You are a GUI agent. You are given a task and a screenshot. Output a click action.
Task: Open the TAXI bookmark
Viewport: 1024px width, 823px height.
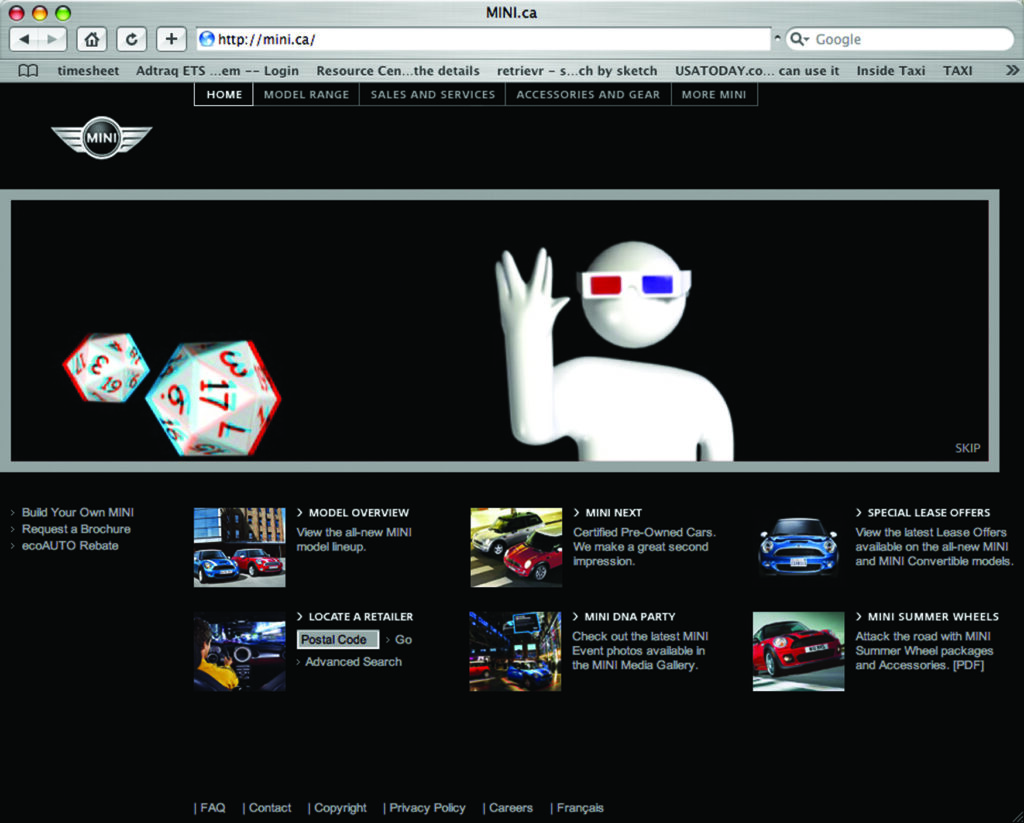[x=957, y=71]
